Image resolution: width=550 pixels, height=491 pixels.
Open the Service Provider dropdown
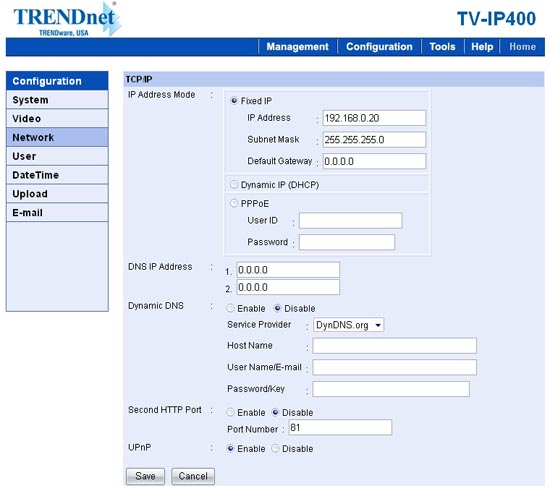pyautogui.click(x=348, y=325)
